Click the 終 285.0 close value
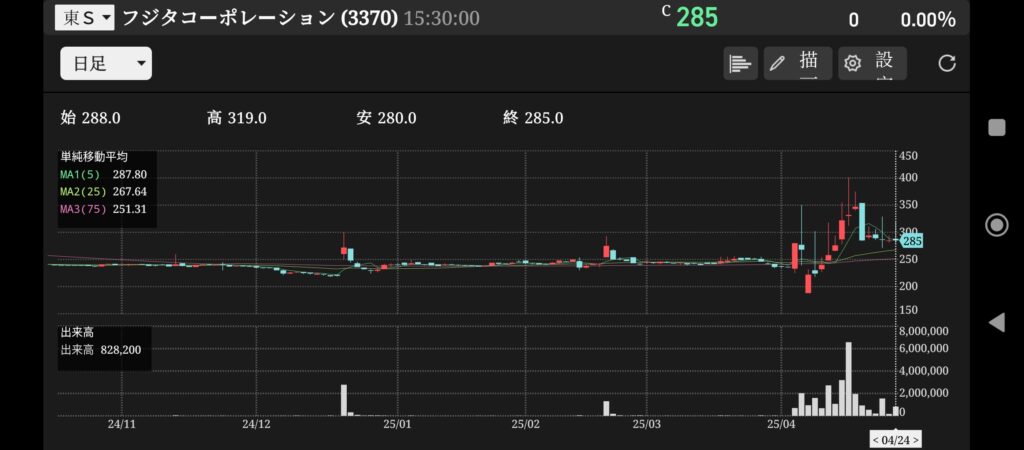 pos(534,118)
